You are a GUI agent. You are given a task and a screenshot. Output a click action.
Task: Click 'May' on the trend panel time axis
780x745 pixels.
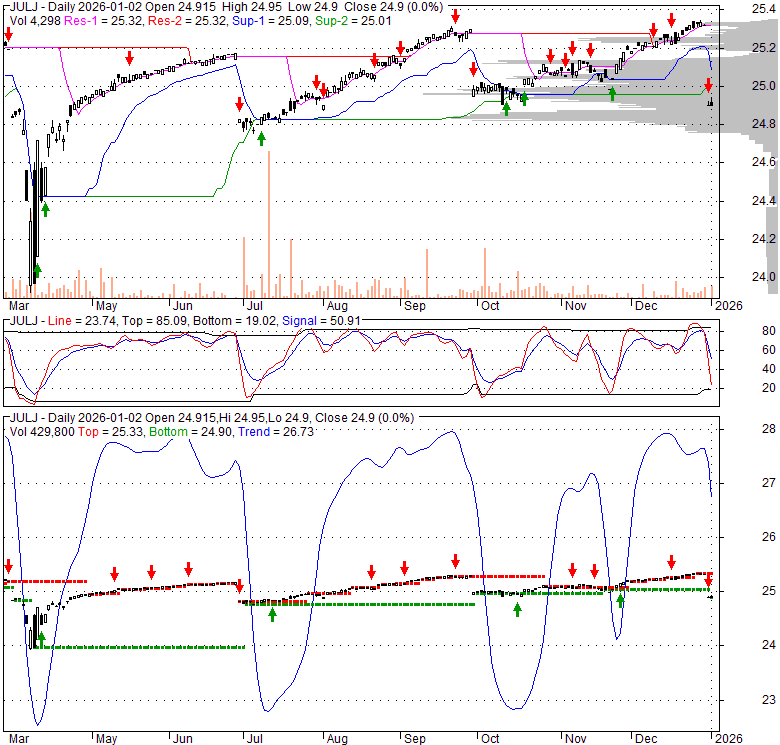[106, 739]
